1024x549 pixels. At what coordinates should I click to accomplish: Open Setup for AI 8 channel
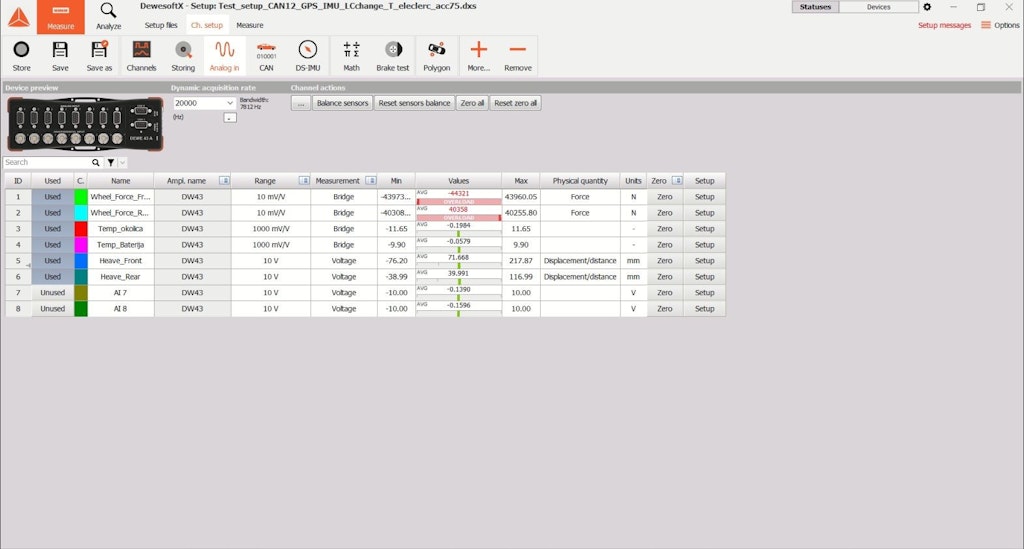click(x=704, y=309)
